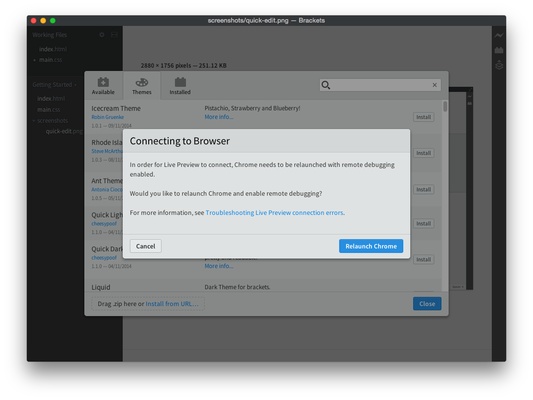
Task: Click the Extract layers icon in right toolbar
Action: 499,65
